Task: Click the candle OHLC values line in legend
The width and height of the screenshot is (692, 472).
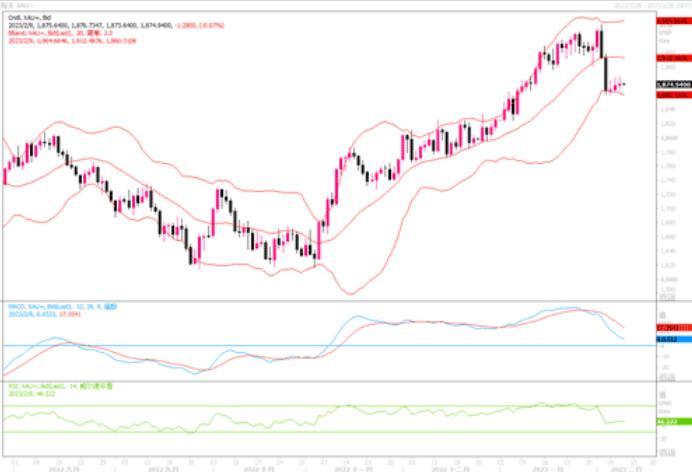Action: [x=80, y=26]
